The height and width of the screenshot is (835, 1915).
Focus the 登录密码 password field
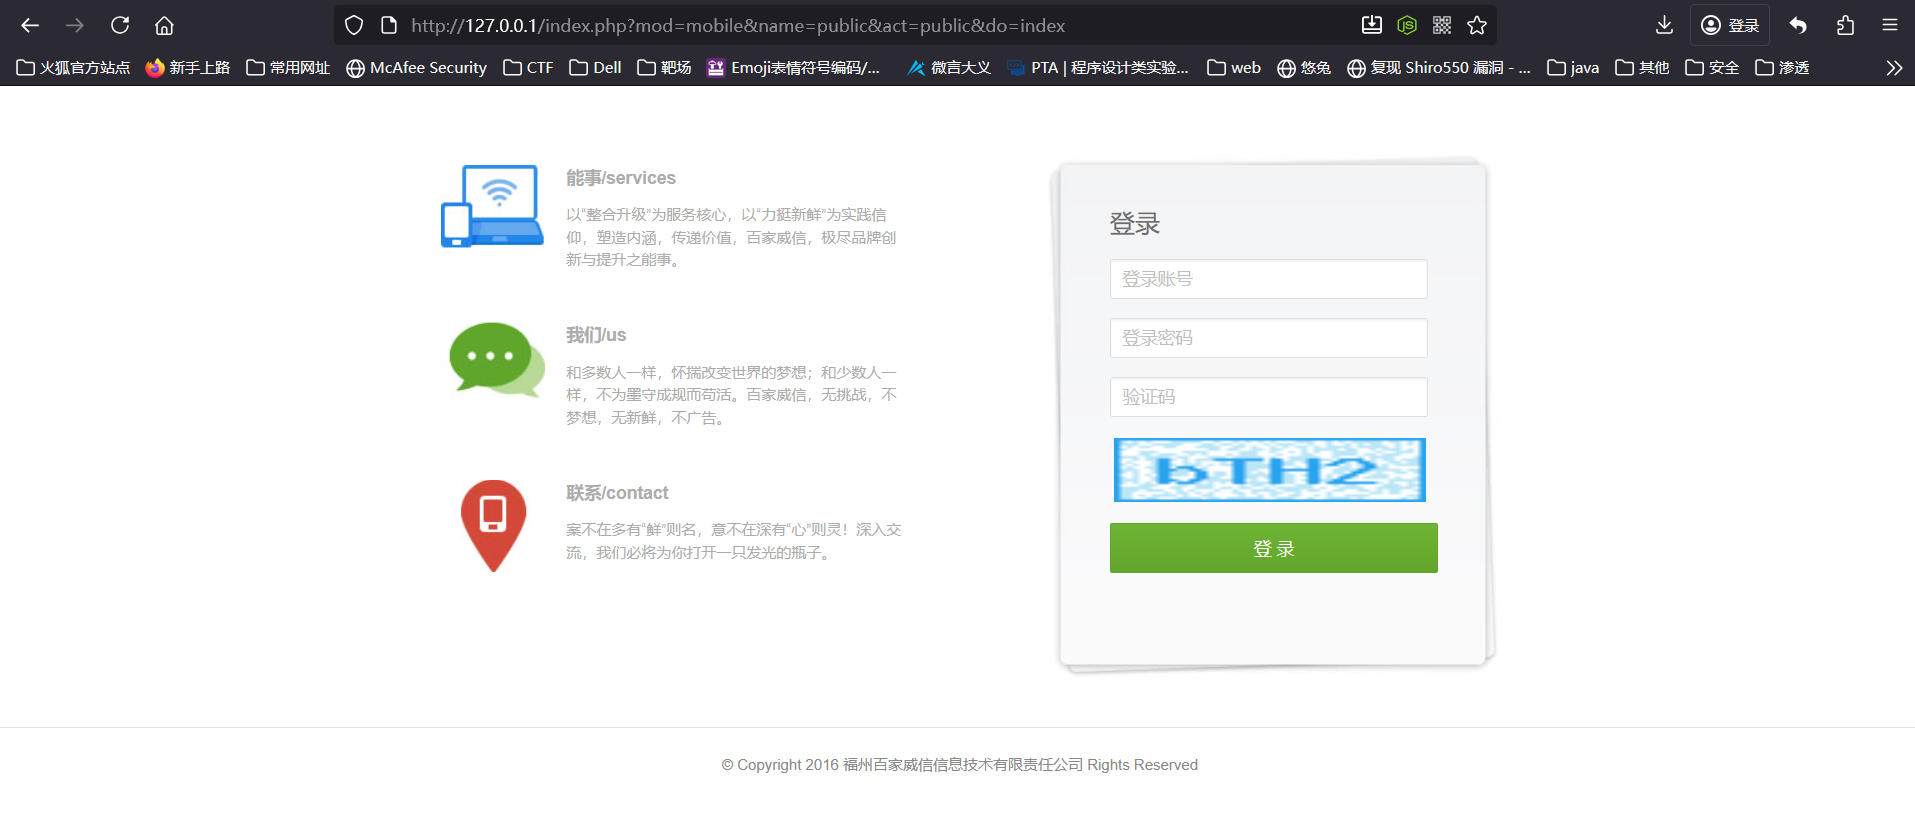(x=1268, y=338)
